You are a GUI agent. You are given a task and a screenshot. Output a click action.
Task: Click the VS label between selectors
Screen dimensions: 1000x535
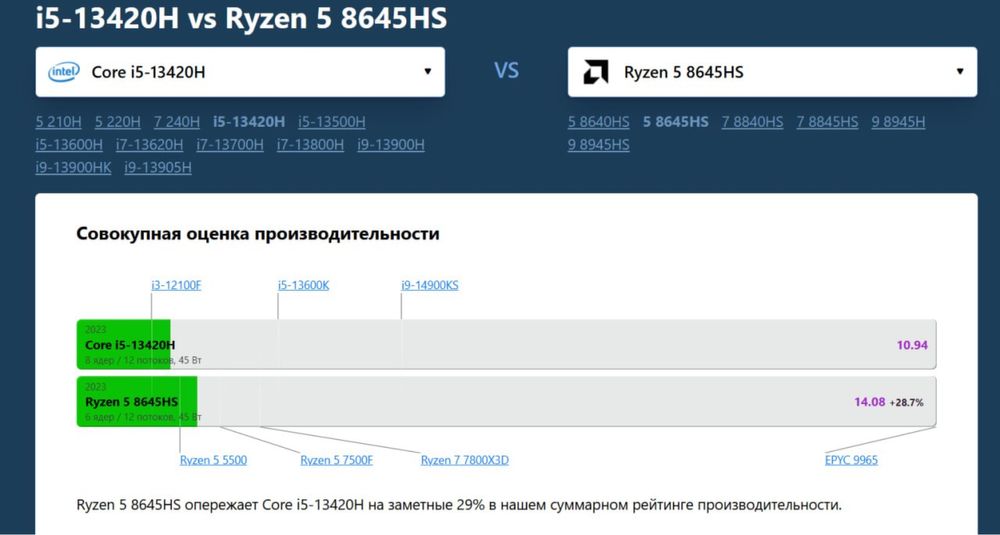506,71
